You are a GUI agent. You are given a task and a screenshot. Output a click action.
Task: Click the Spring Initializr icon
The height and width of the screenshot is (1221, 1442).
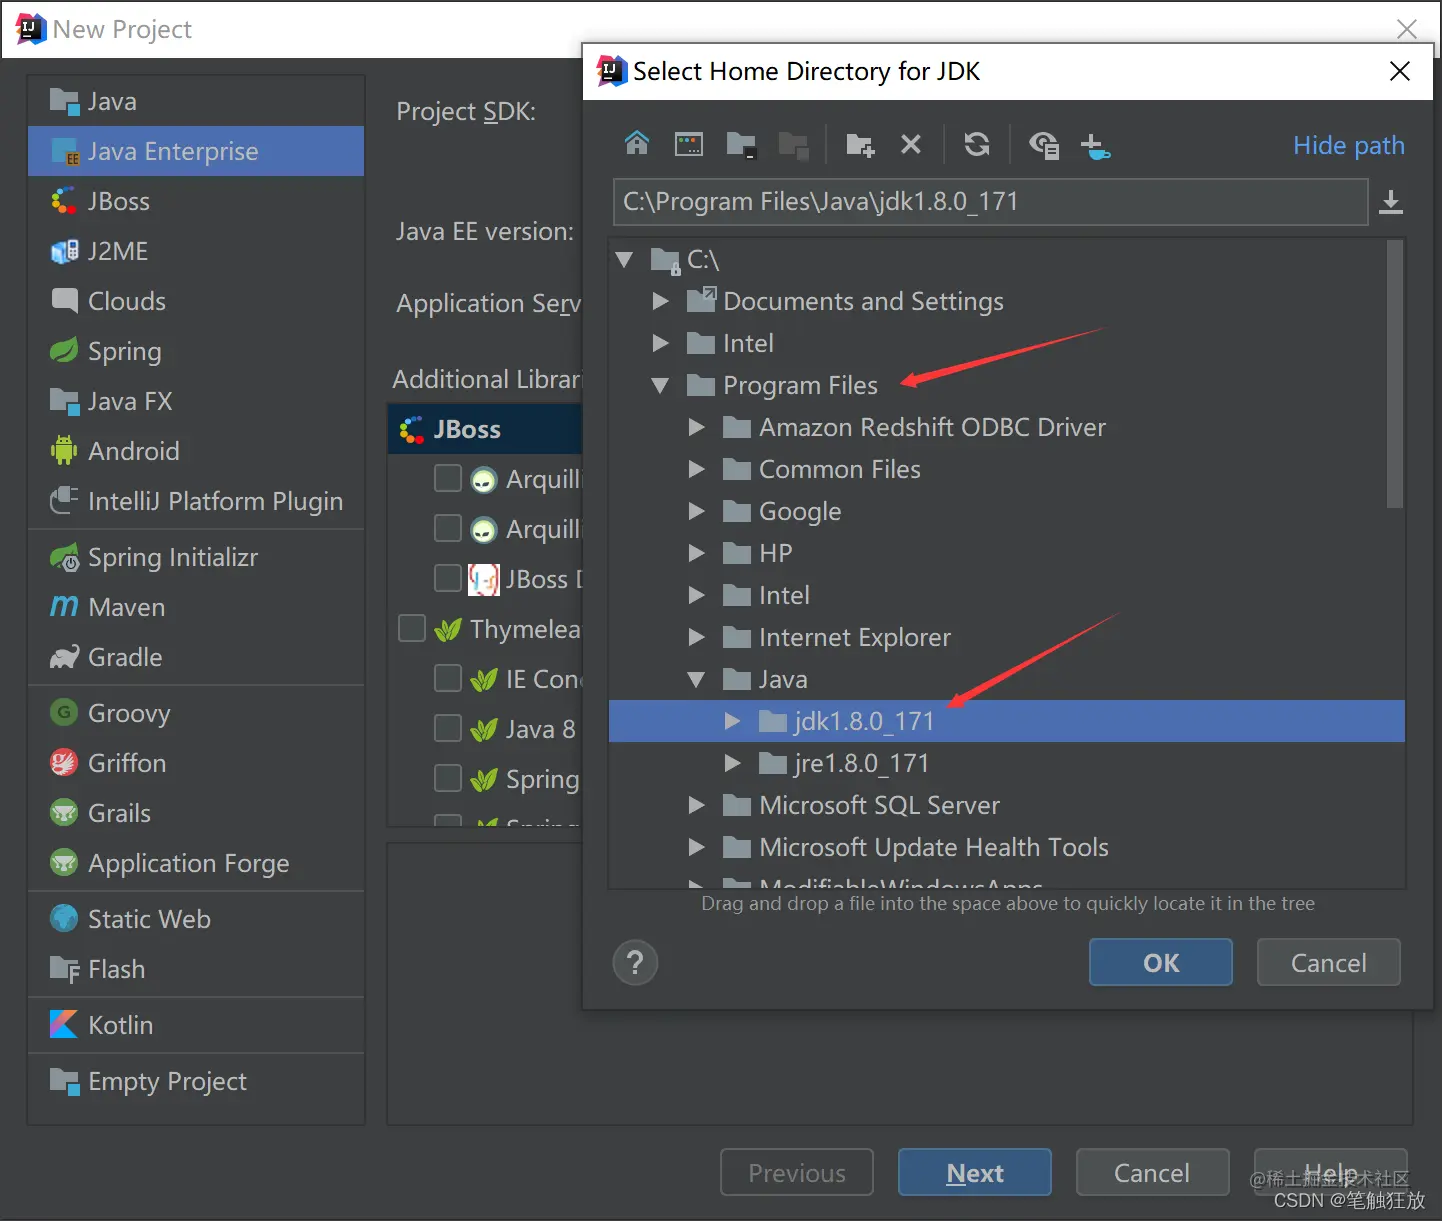(64, 557)
